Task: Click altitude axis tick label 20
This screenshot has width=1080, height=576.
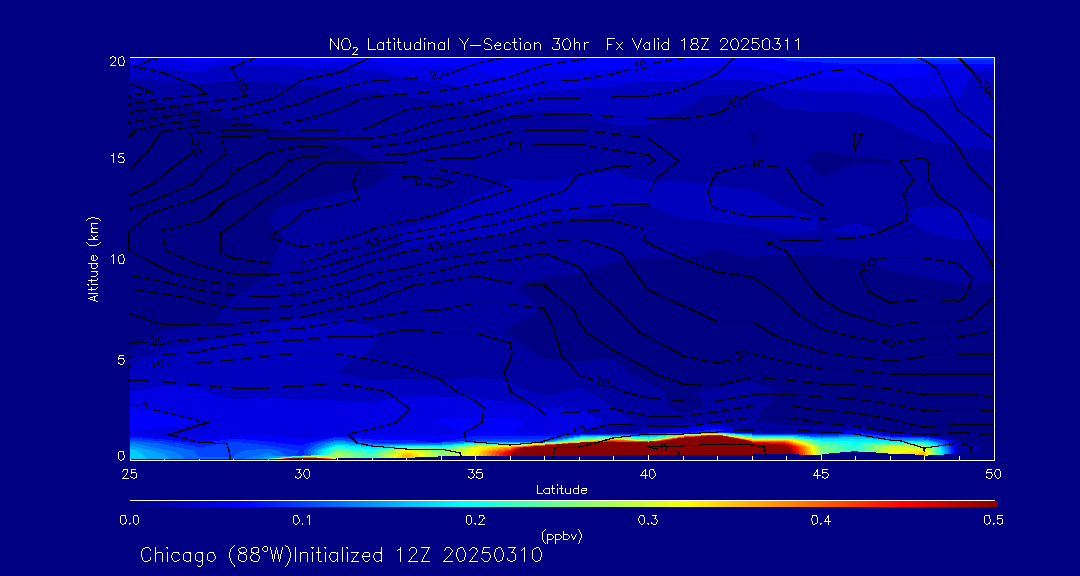Action: coord(117,60)
